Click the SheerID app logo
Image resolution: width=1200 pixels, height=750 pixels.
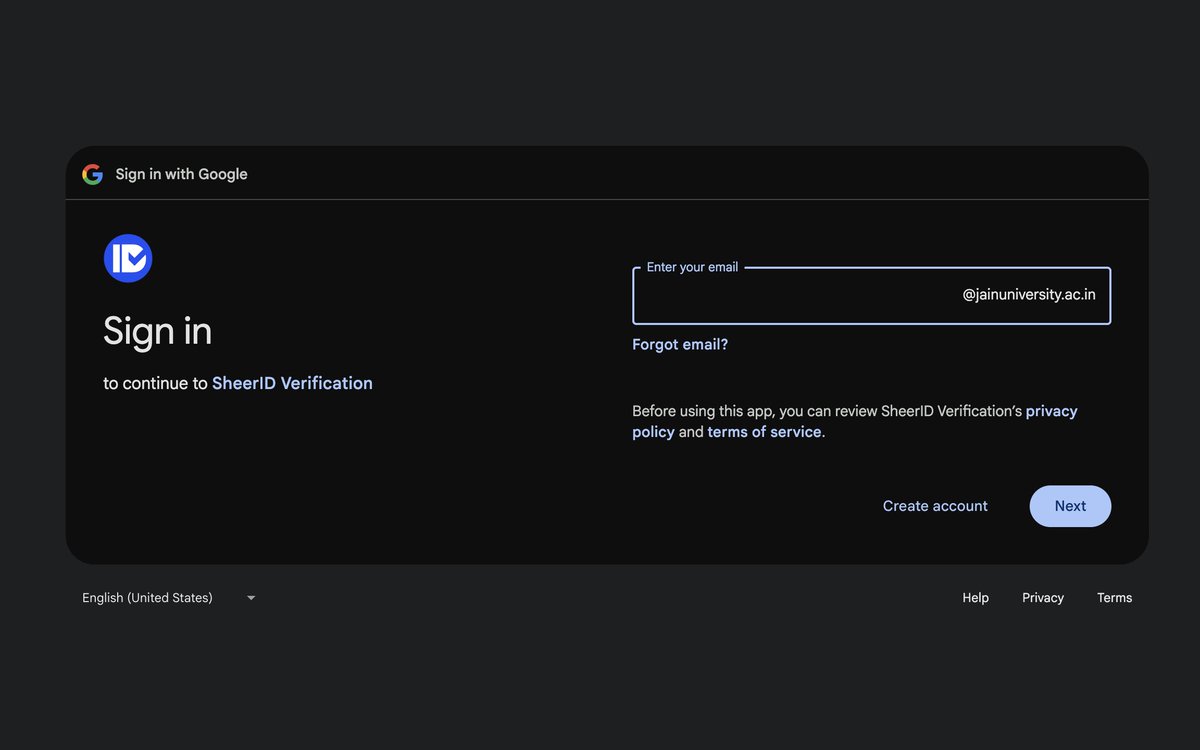click(x=128, y=258)
